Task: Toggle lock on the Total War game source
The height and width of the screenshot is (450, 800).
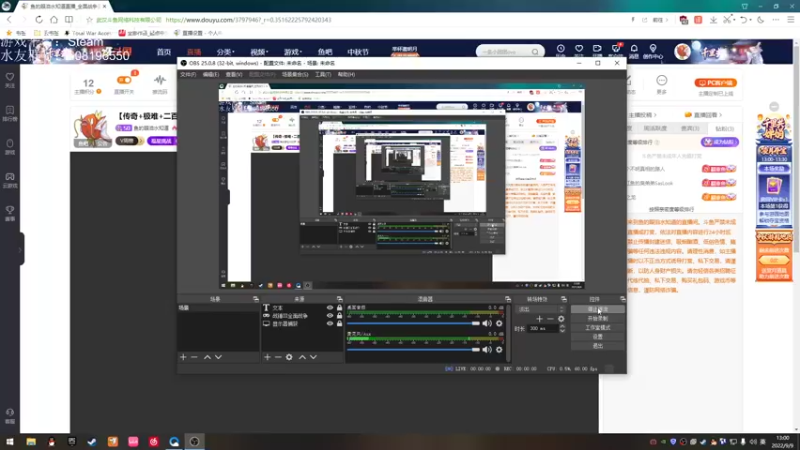Action: tap(339, 316)
